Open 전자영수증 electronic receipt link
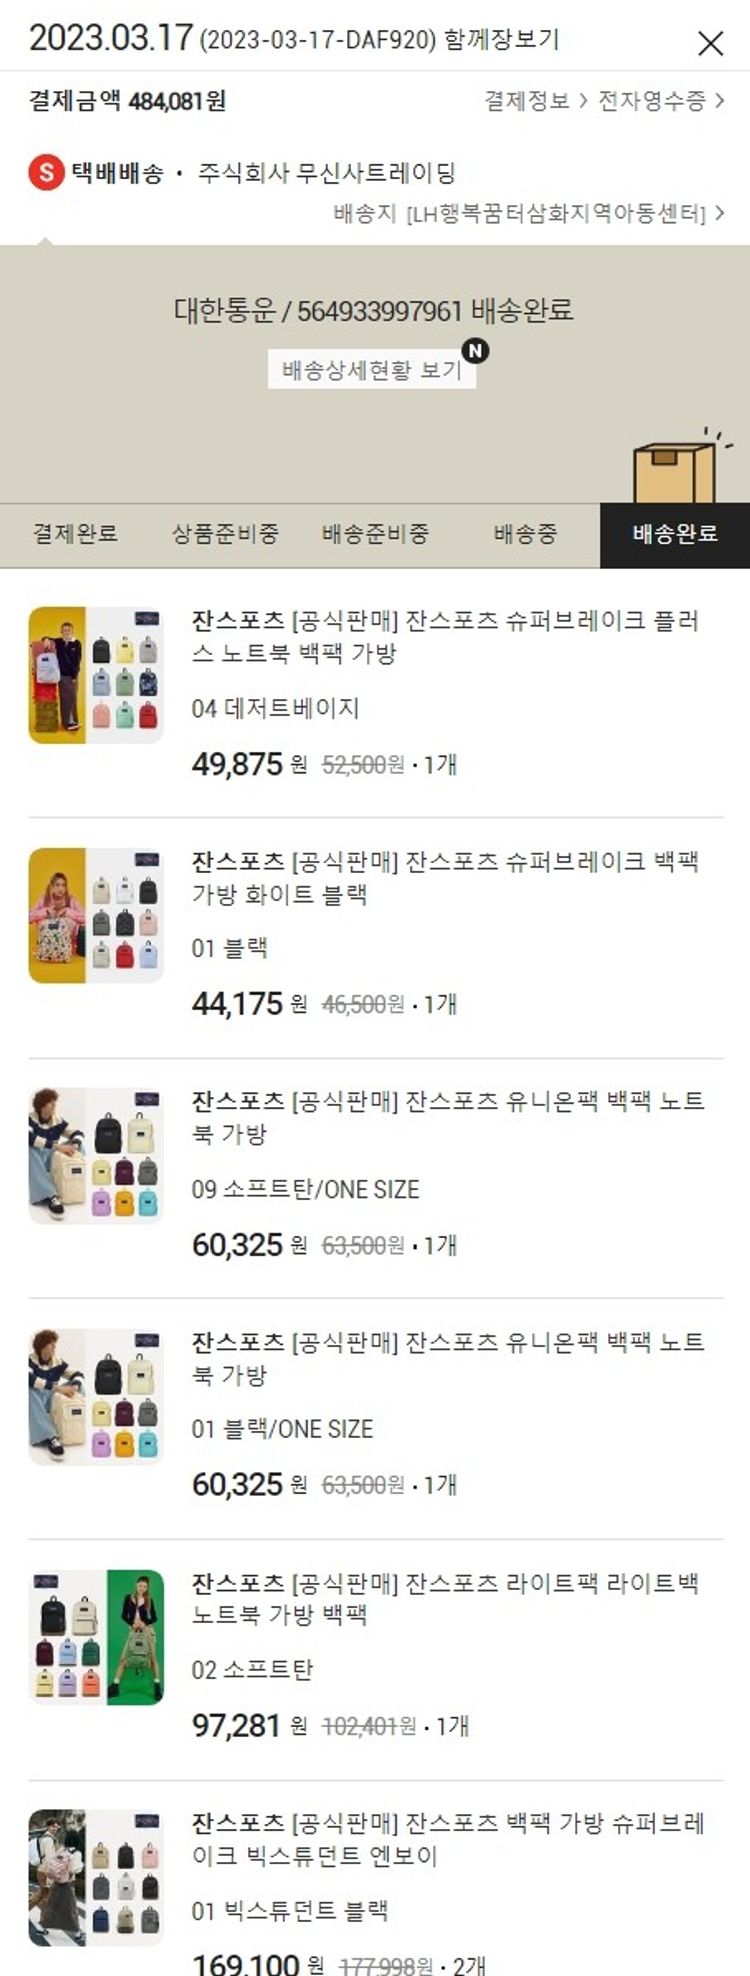750x1976 pixels. point(661,100)
